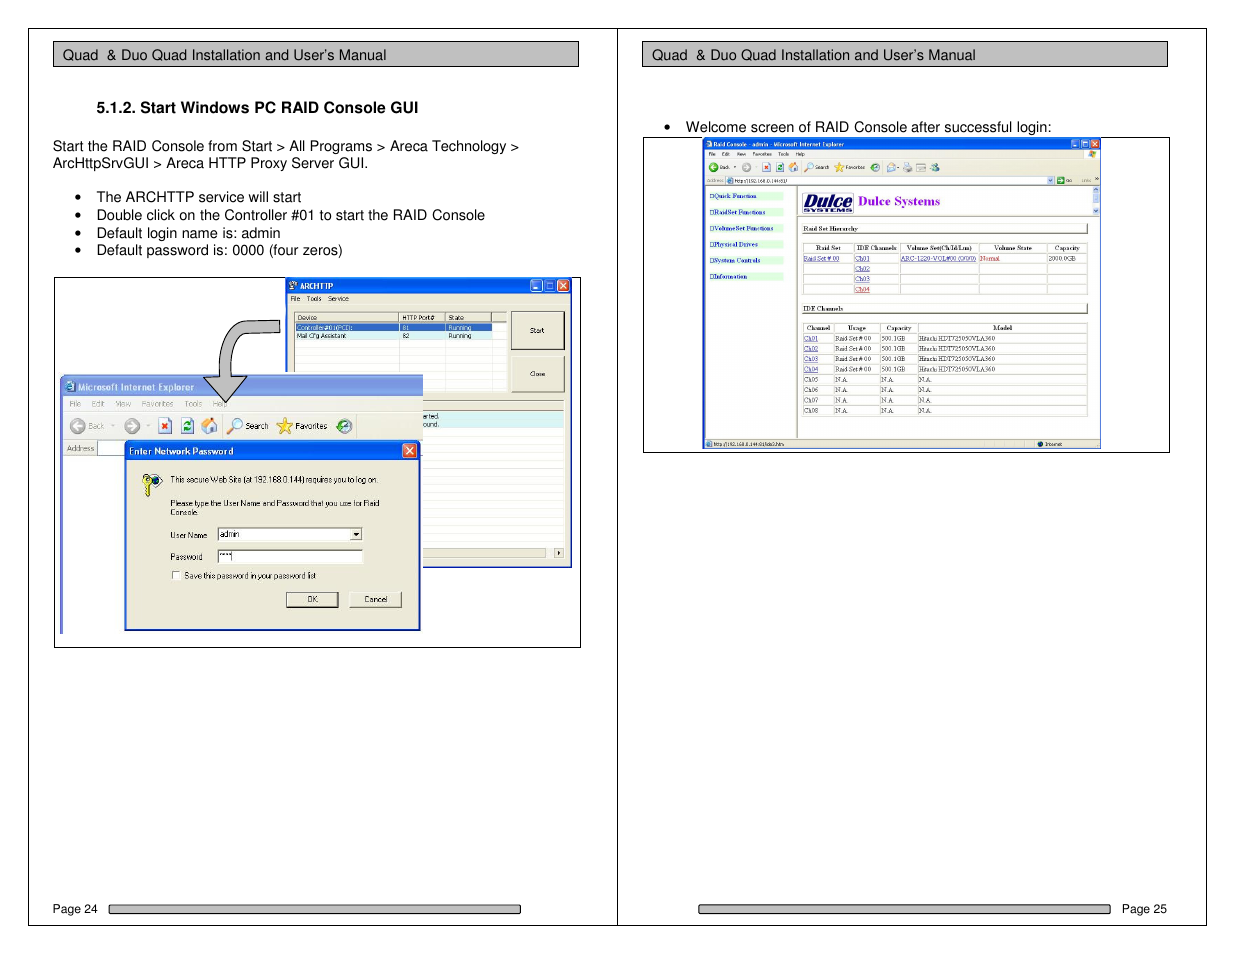Screen dimensions: 1235x954
Task: Open Ch02 link in the Raid Set Hierarchy table
Action: [x=862, y=269]
